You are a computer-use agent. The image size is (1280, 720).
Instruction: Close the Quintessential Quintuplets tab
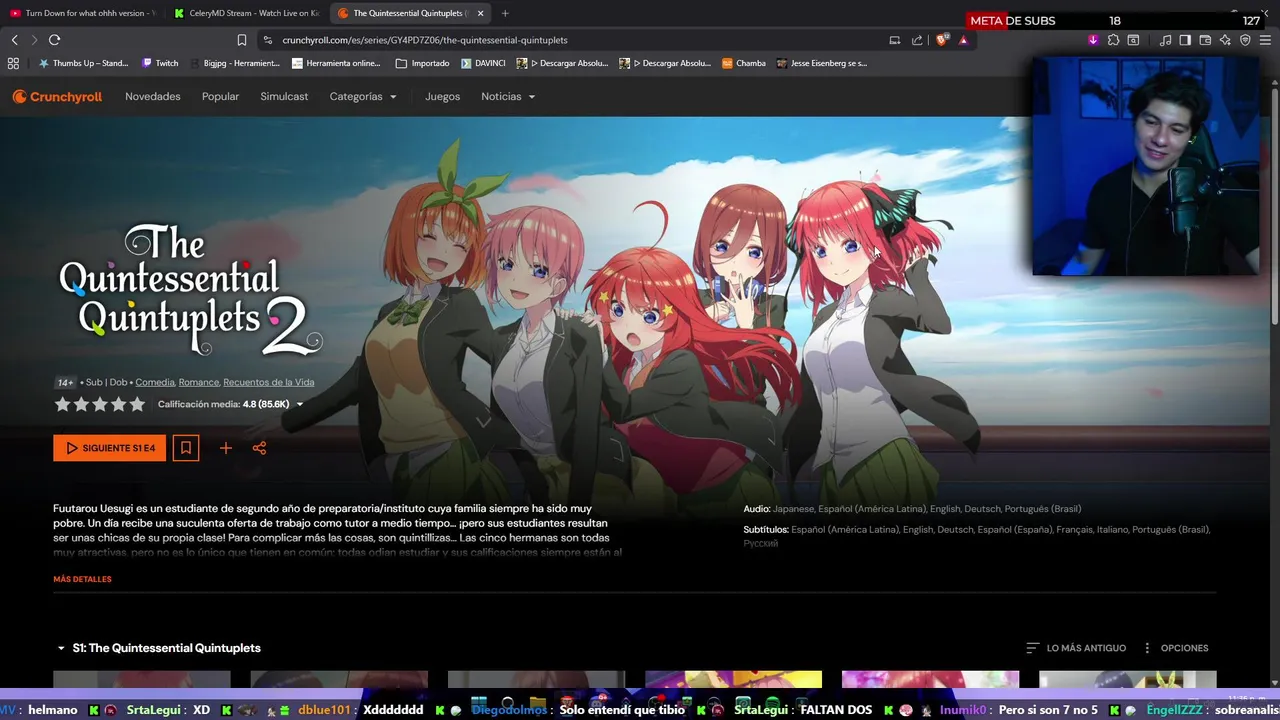click(480, 13)
